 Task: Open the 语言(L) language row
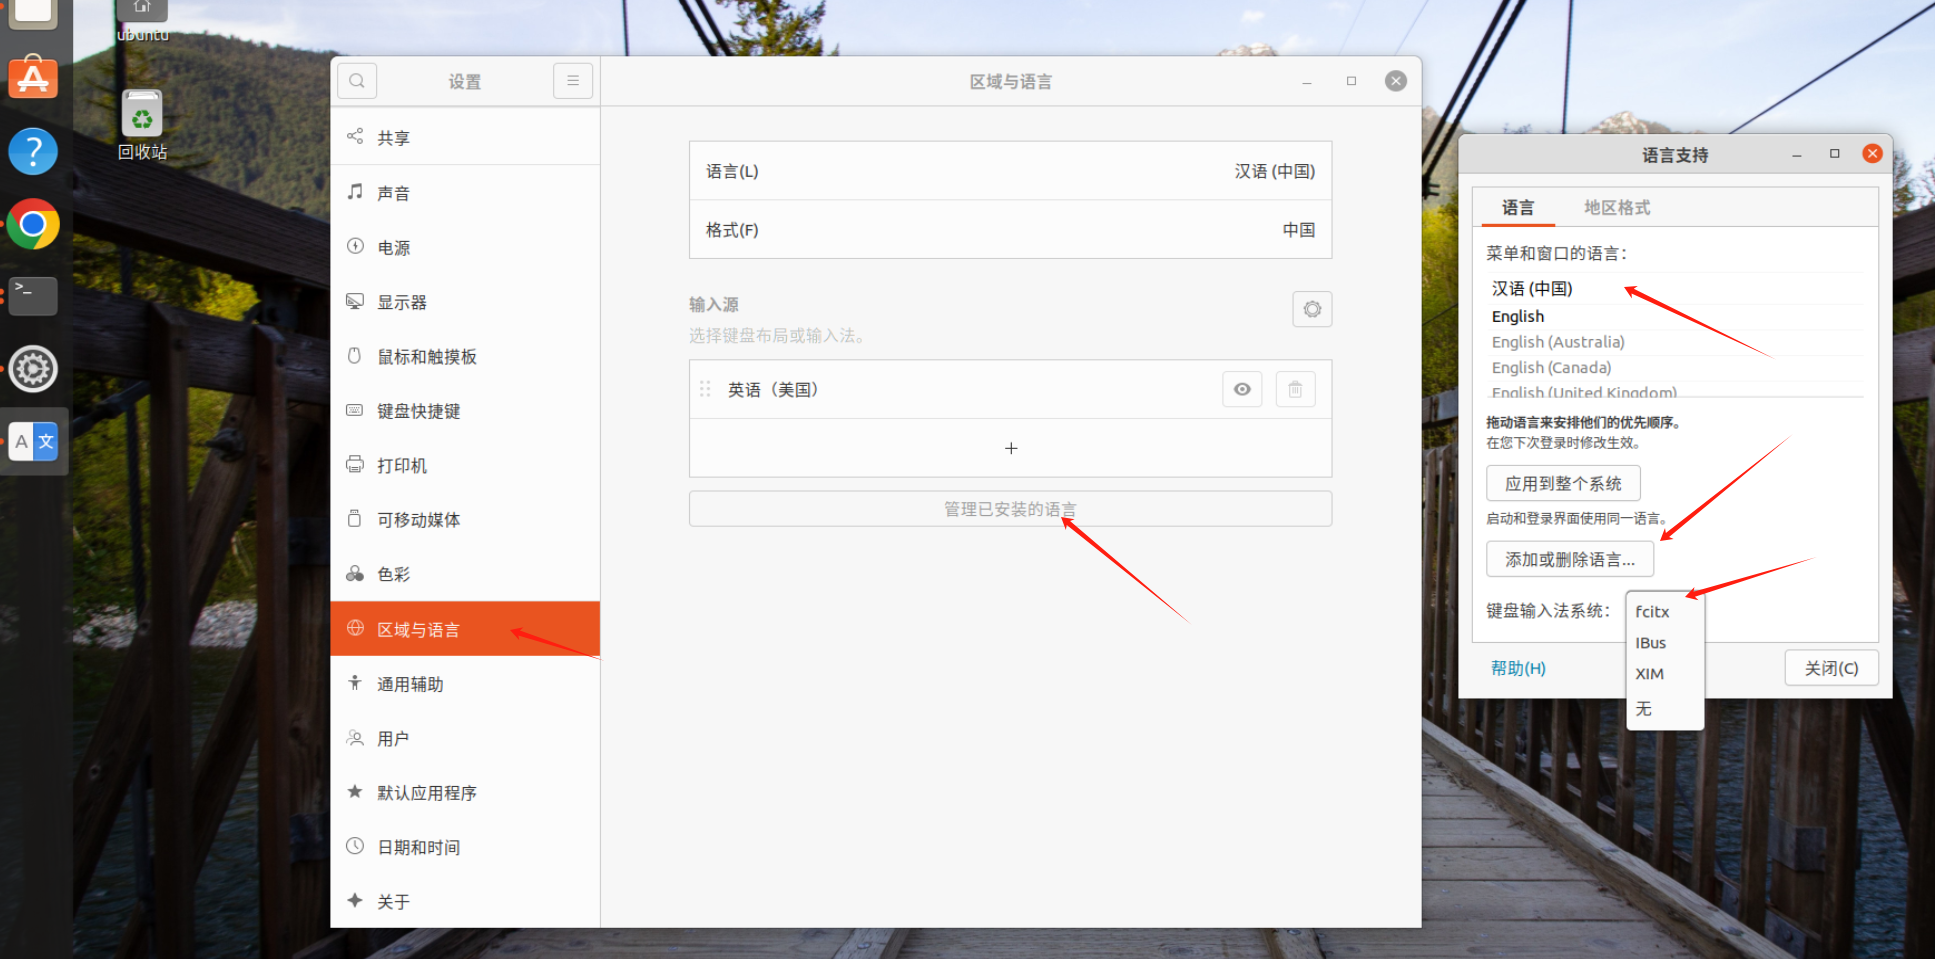(x=1011, y=171)
